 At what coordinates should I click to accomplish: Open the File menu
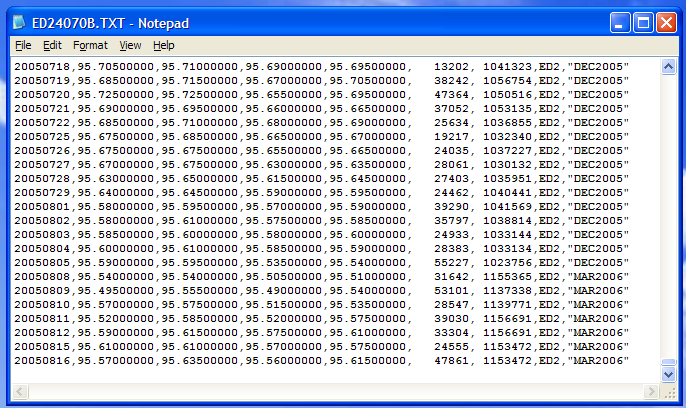[x=23, y=45]
